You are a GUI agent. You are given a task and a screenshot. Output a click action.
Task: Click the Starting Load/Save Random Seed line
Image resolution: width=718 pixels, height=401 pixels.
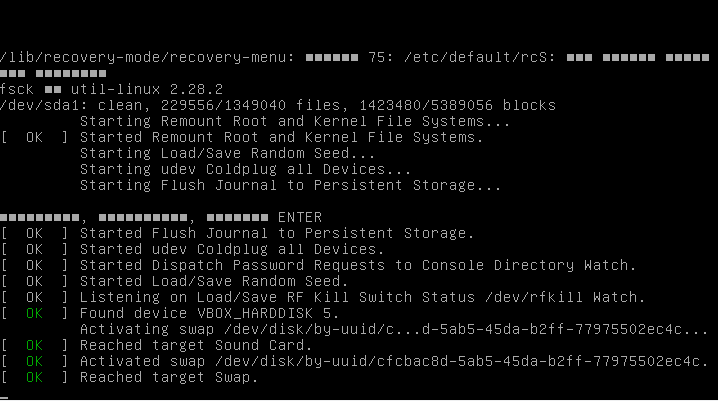click(228, 153)
